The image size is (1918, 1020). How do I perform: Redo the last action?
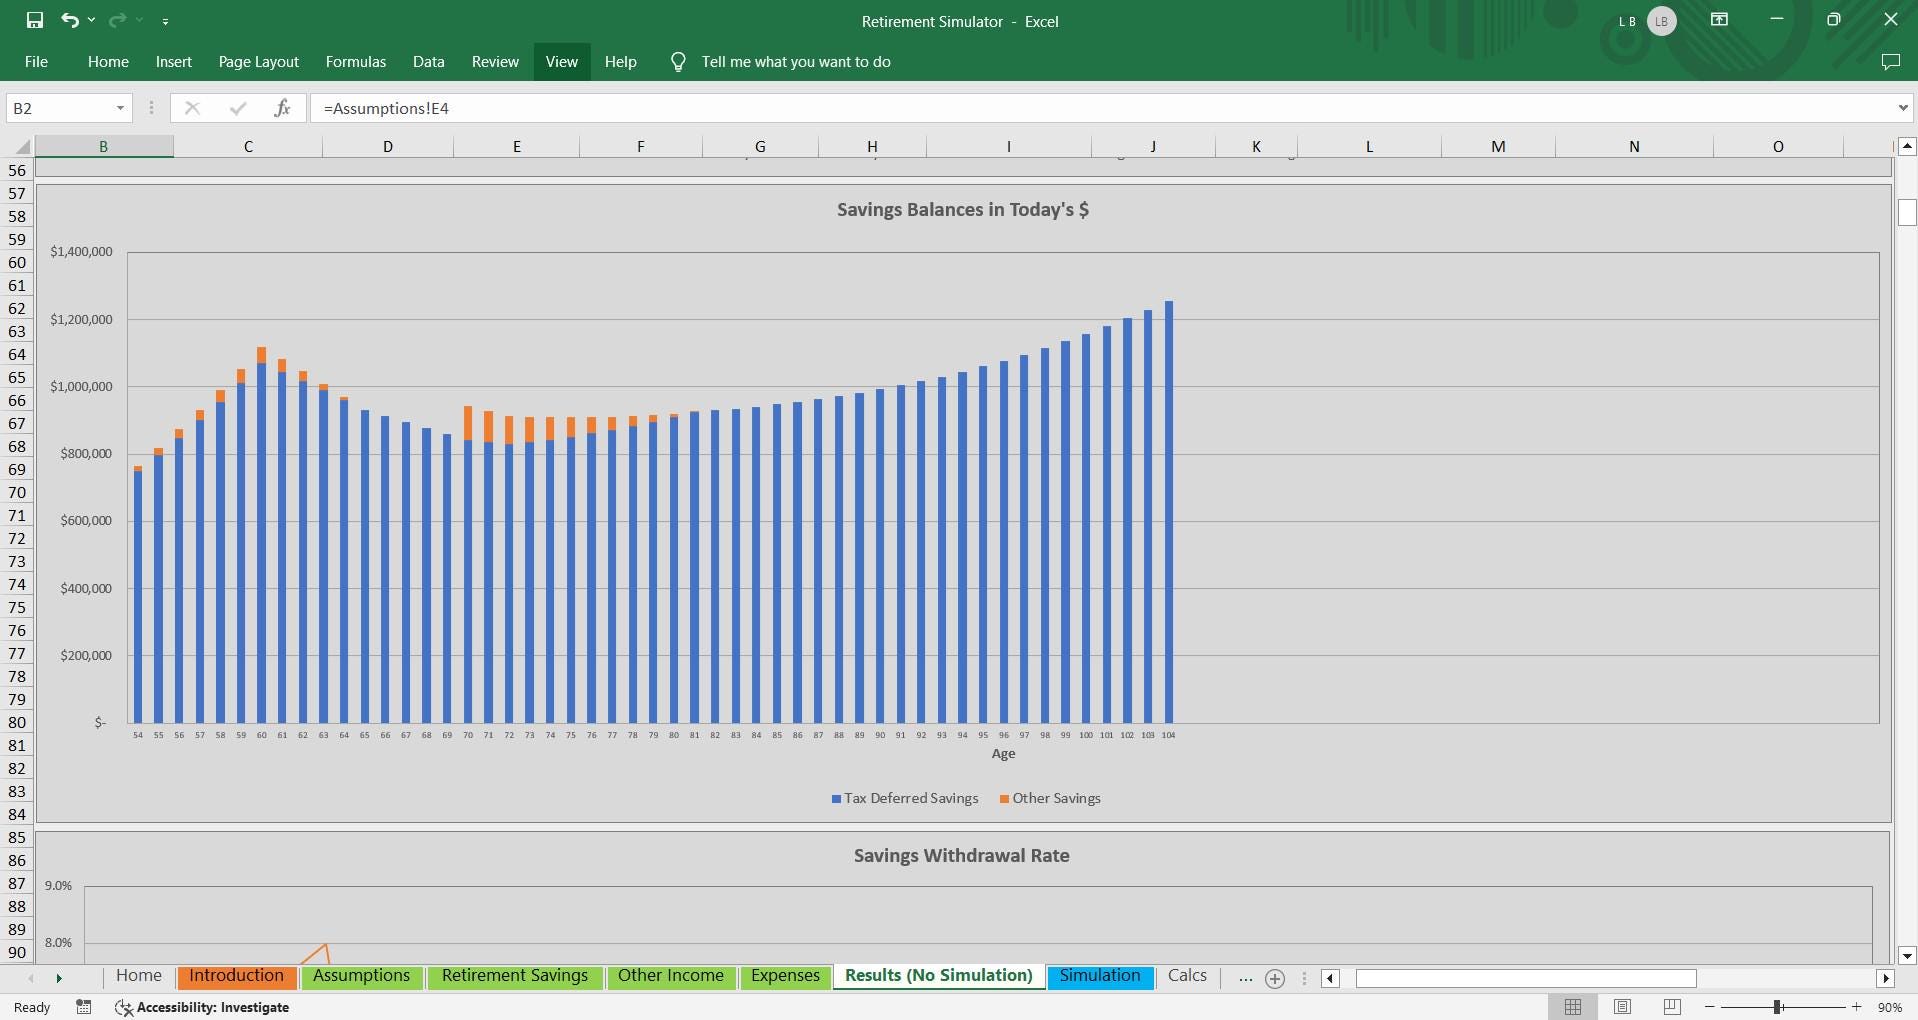click(116, 20)
